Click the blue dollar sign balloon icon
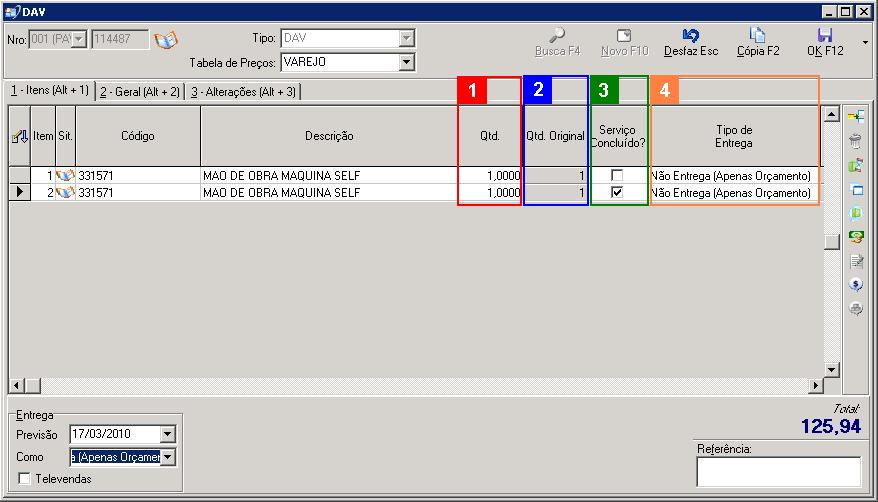The image size is (878, 502). tap(856, 285)
